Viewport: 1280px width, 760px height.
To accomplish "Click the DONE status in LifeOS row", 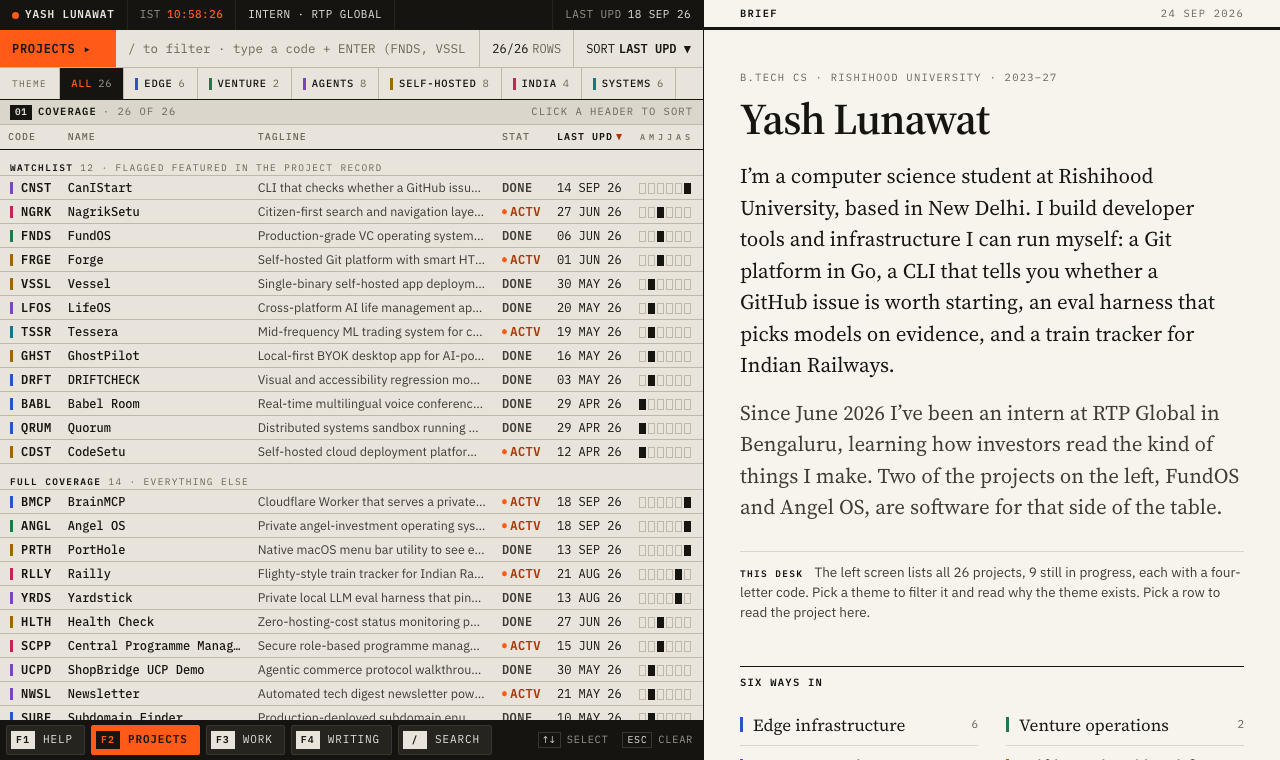I will [517, 308].
